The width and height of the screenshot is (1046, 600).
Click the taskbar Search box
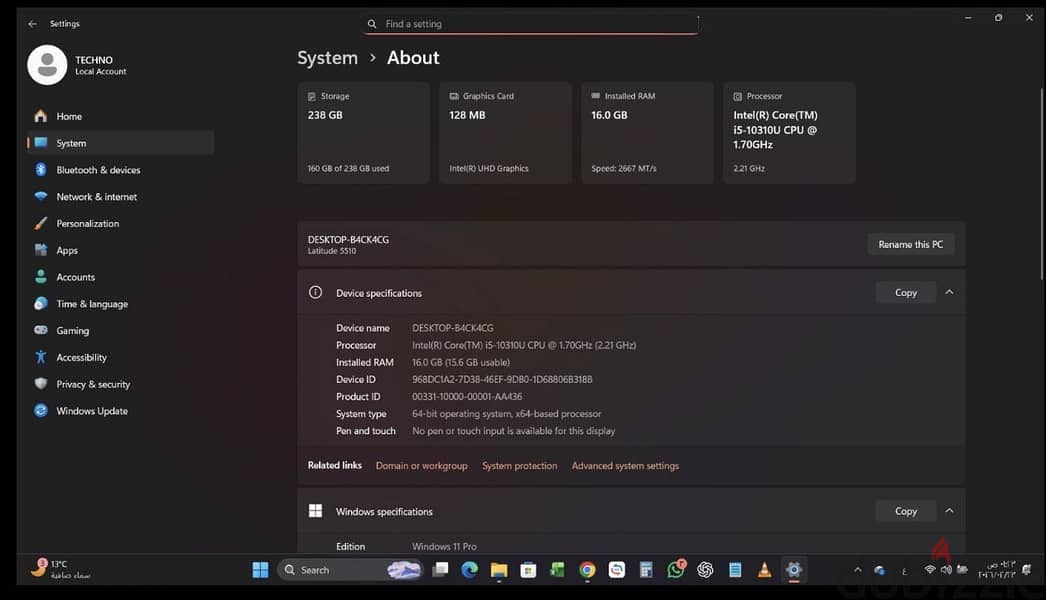click(x=350, y=570)
